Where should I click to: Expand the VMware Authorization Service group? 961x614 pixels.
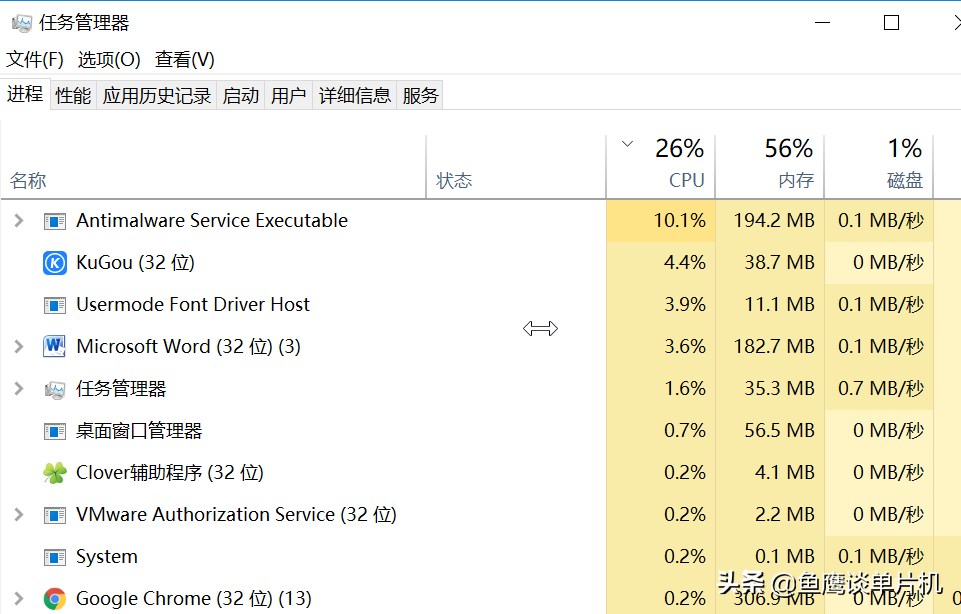tap(19, 515)
